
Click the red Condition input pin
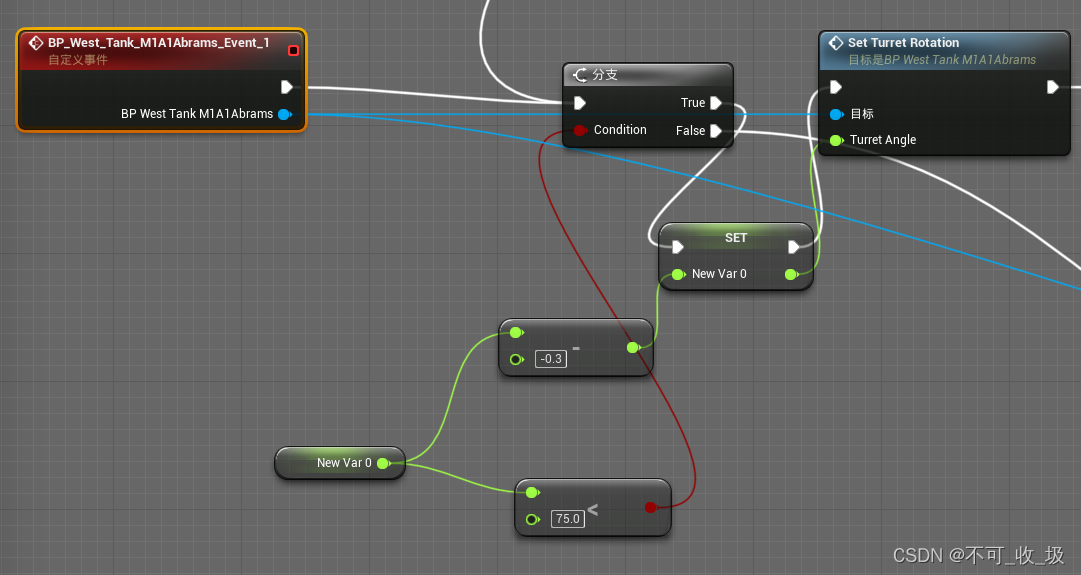click(x=580, y=130)
